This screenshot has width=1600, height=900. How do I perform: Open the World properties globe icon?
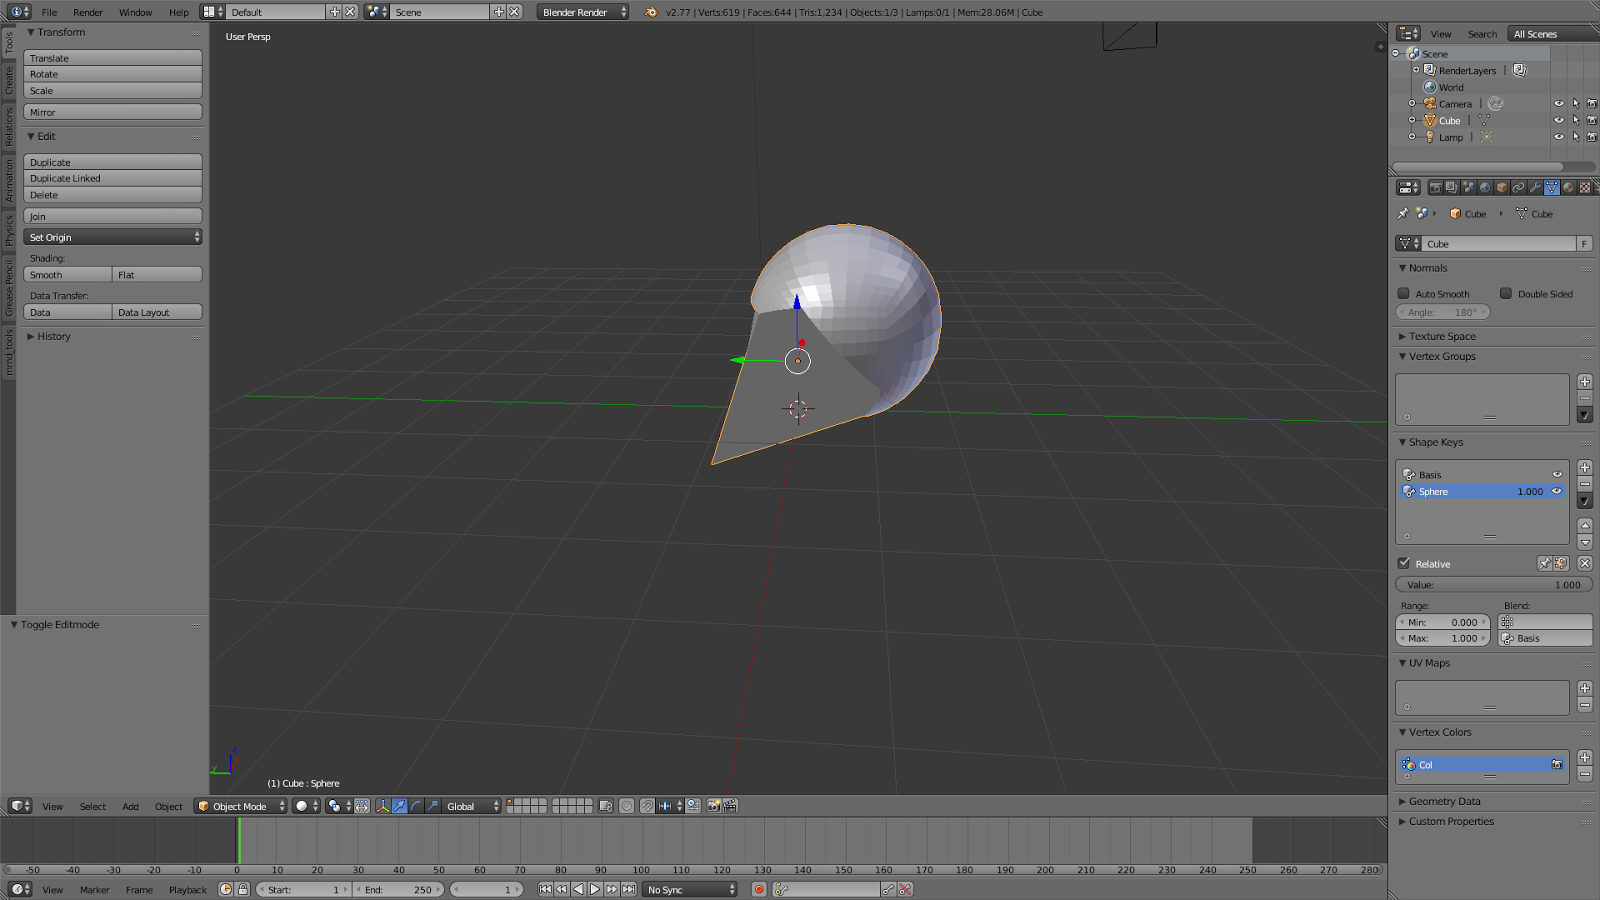pyautogui.click(x=1485, y=187)
